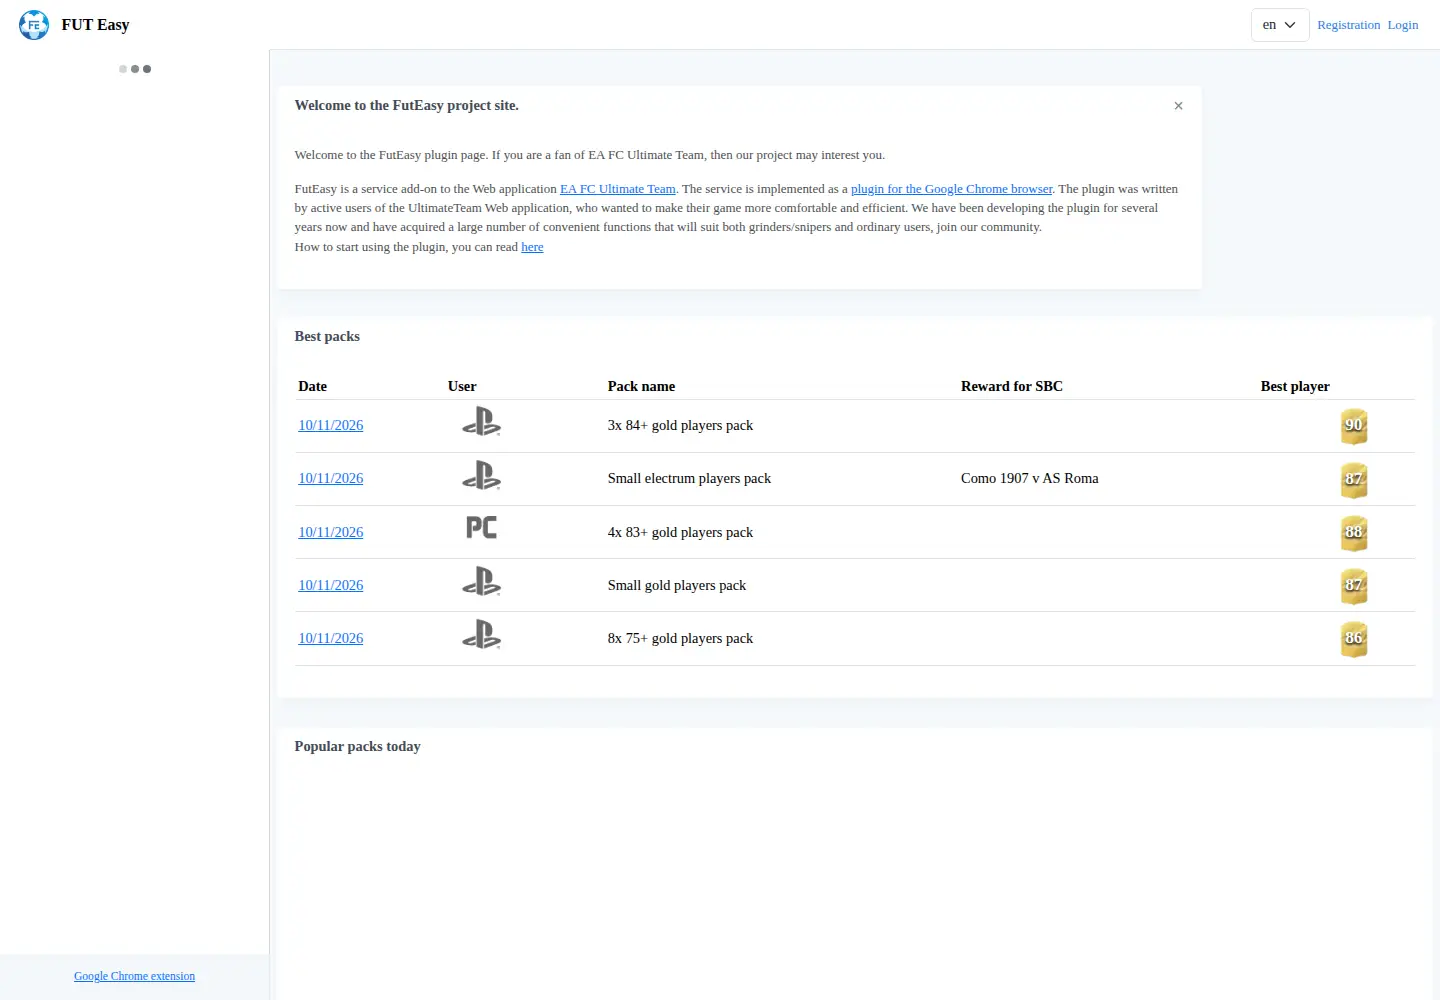Click the '8x 75+ gold players pack' name
Viewport: 1440px width, 1000px height.
point(680,638)
